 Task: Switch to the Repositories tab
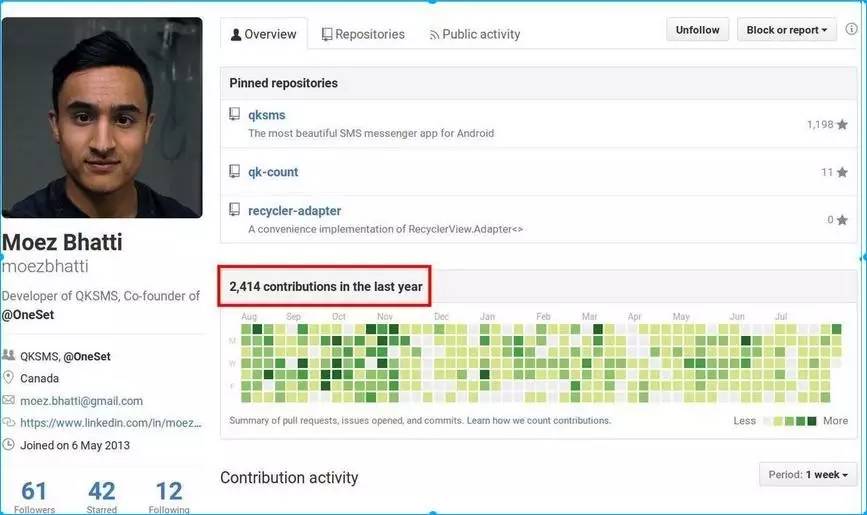pos(363,34)
